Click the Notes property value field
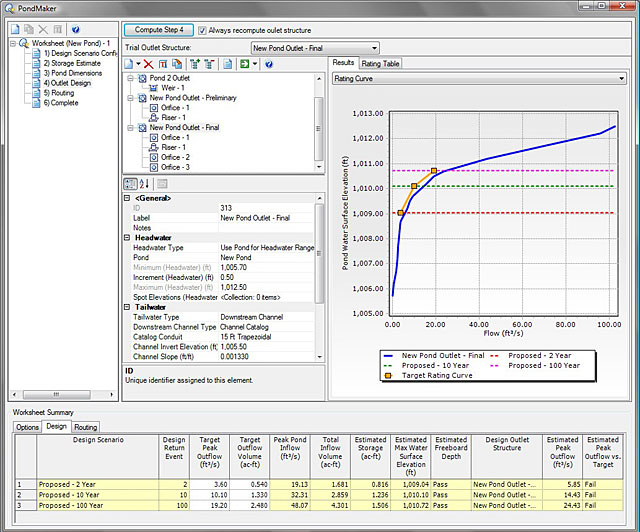The width and height of the screenshot is (640, 532). (x=266, y=228)
